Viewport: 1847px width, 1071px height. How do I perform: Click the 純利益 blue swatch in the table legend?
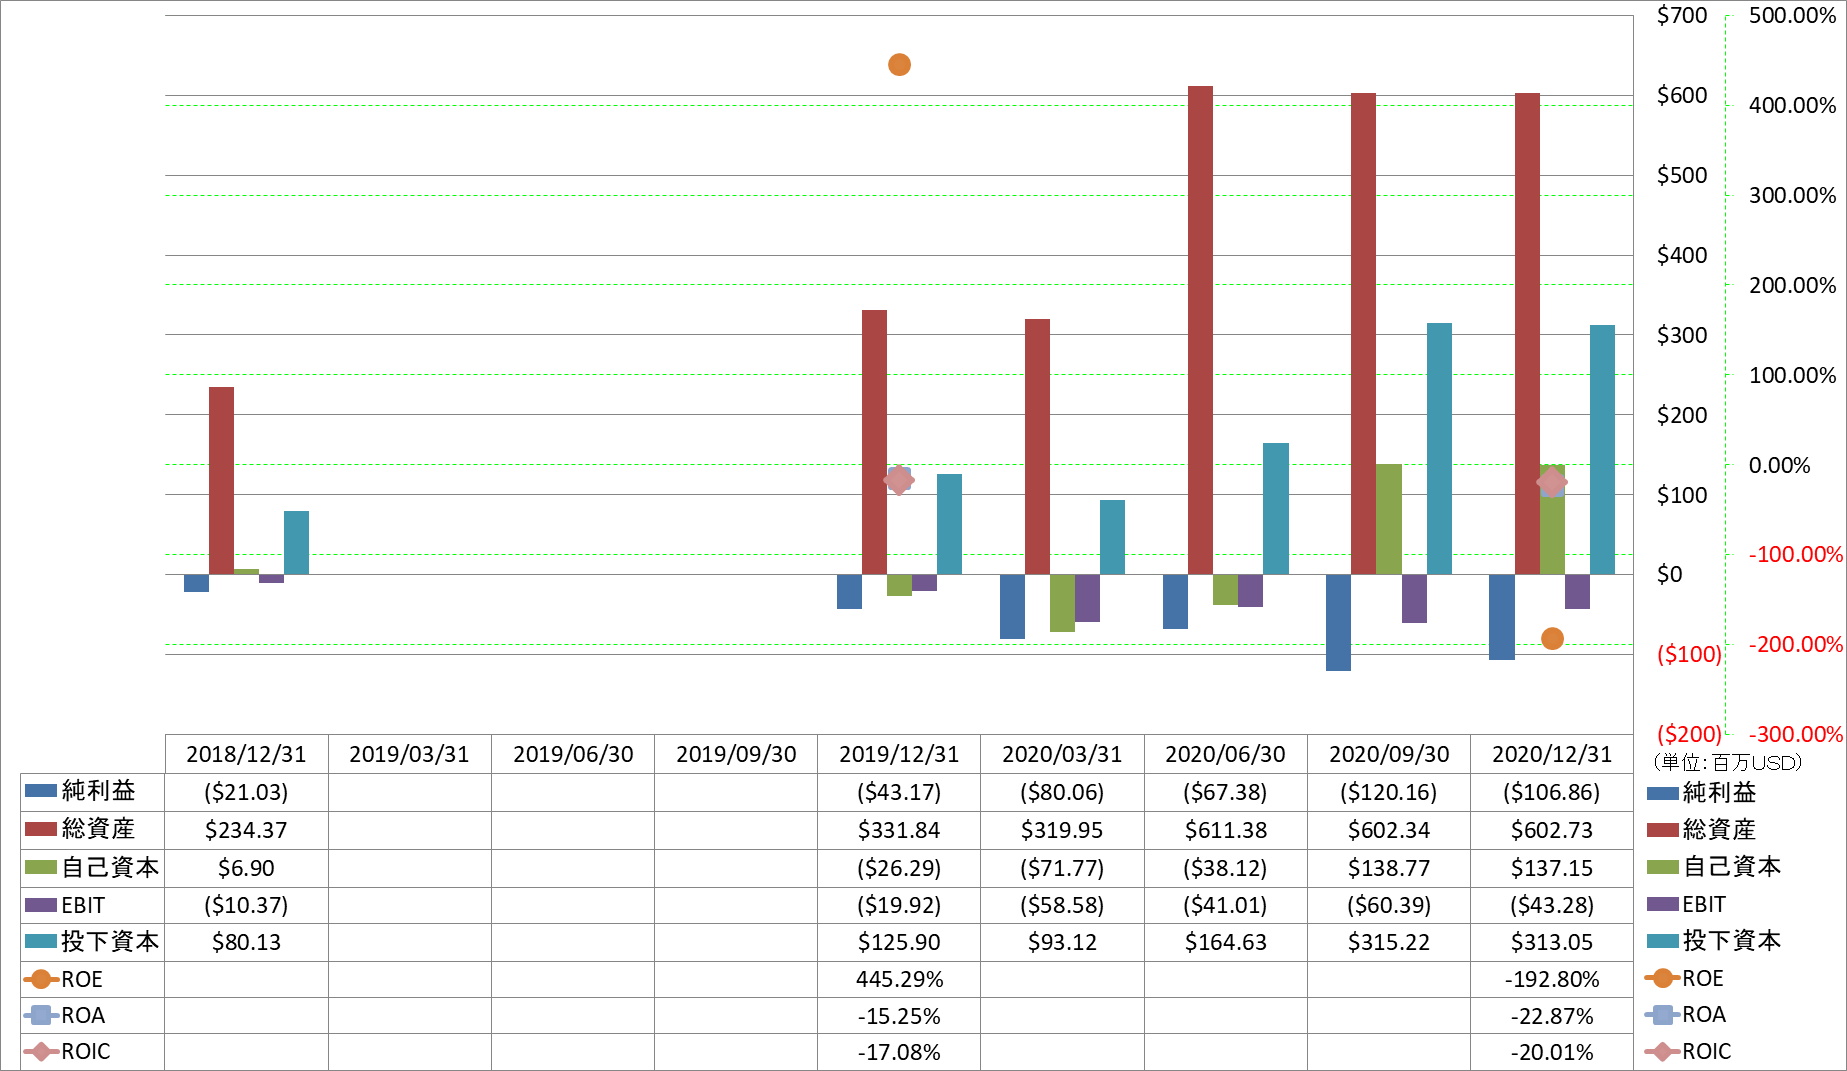click(41, 790)
